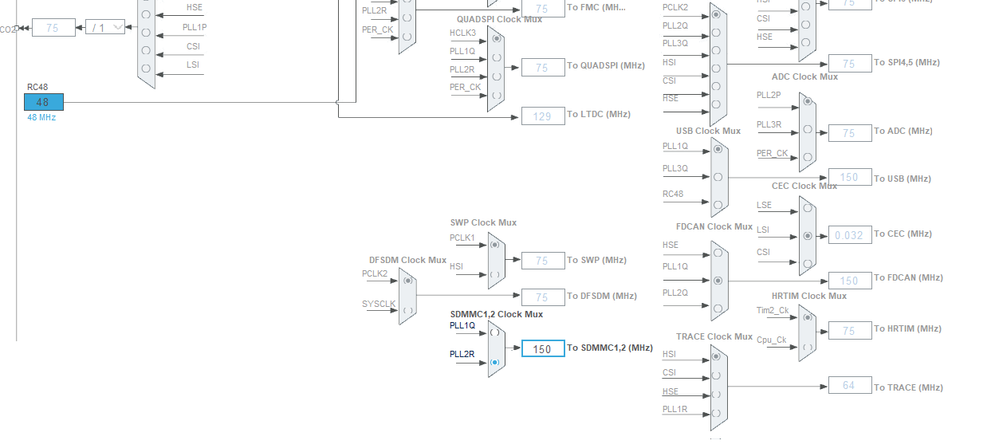Screen dimensions: 999x444
Task: Click the To SWP frequency field
Action: click(x=543, y=261)
